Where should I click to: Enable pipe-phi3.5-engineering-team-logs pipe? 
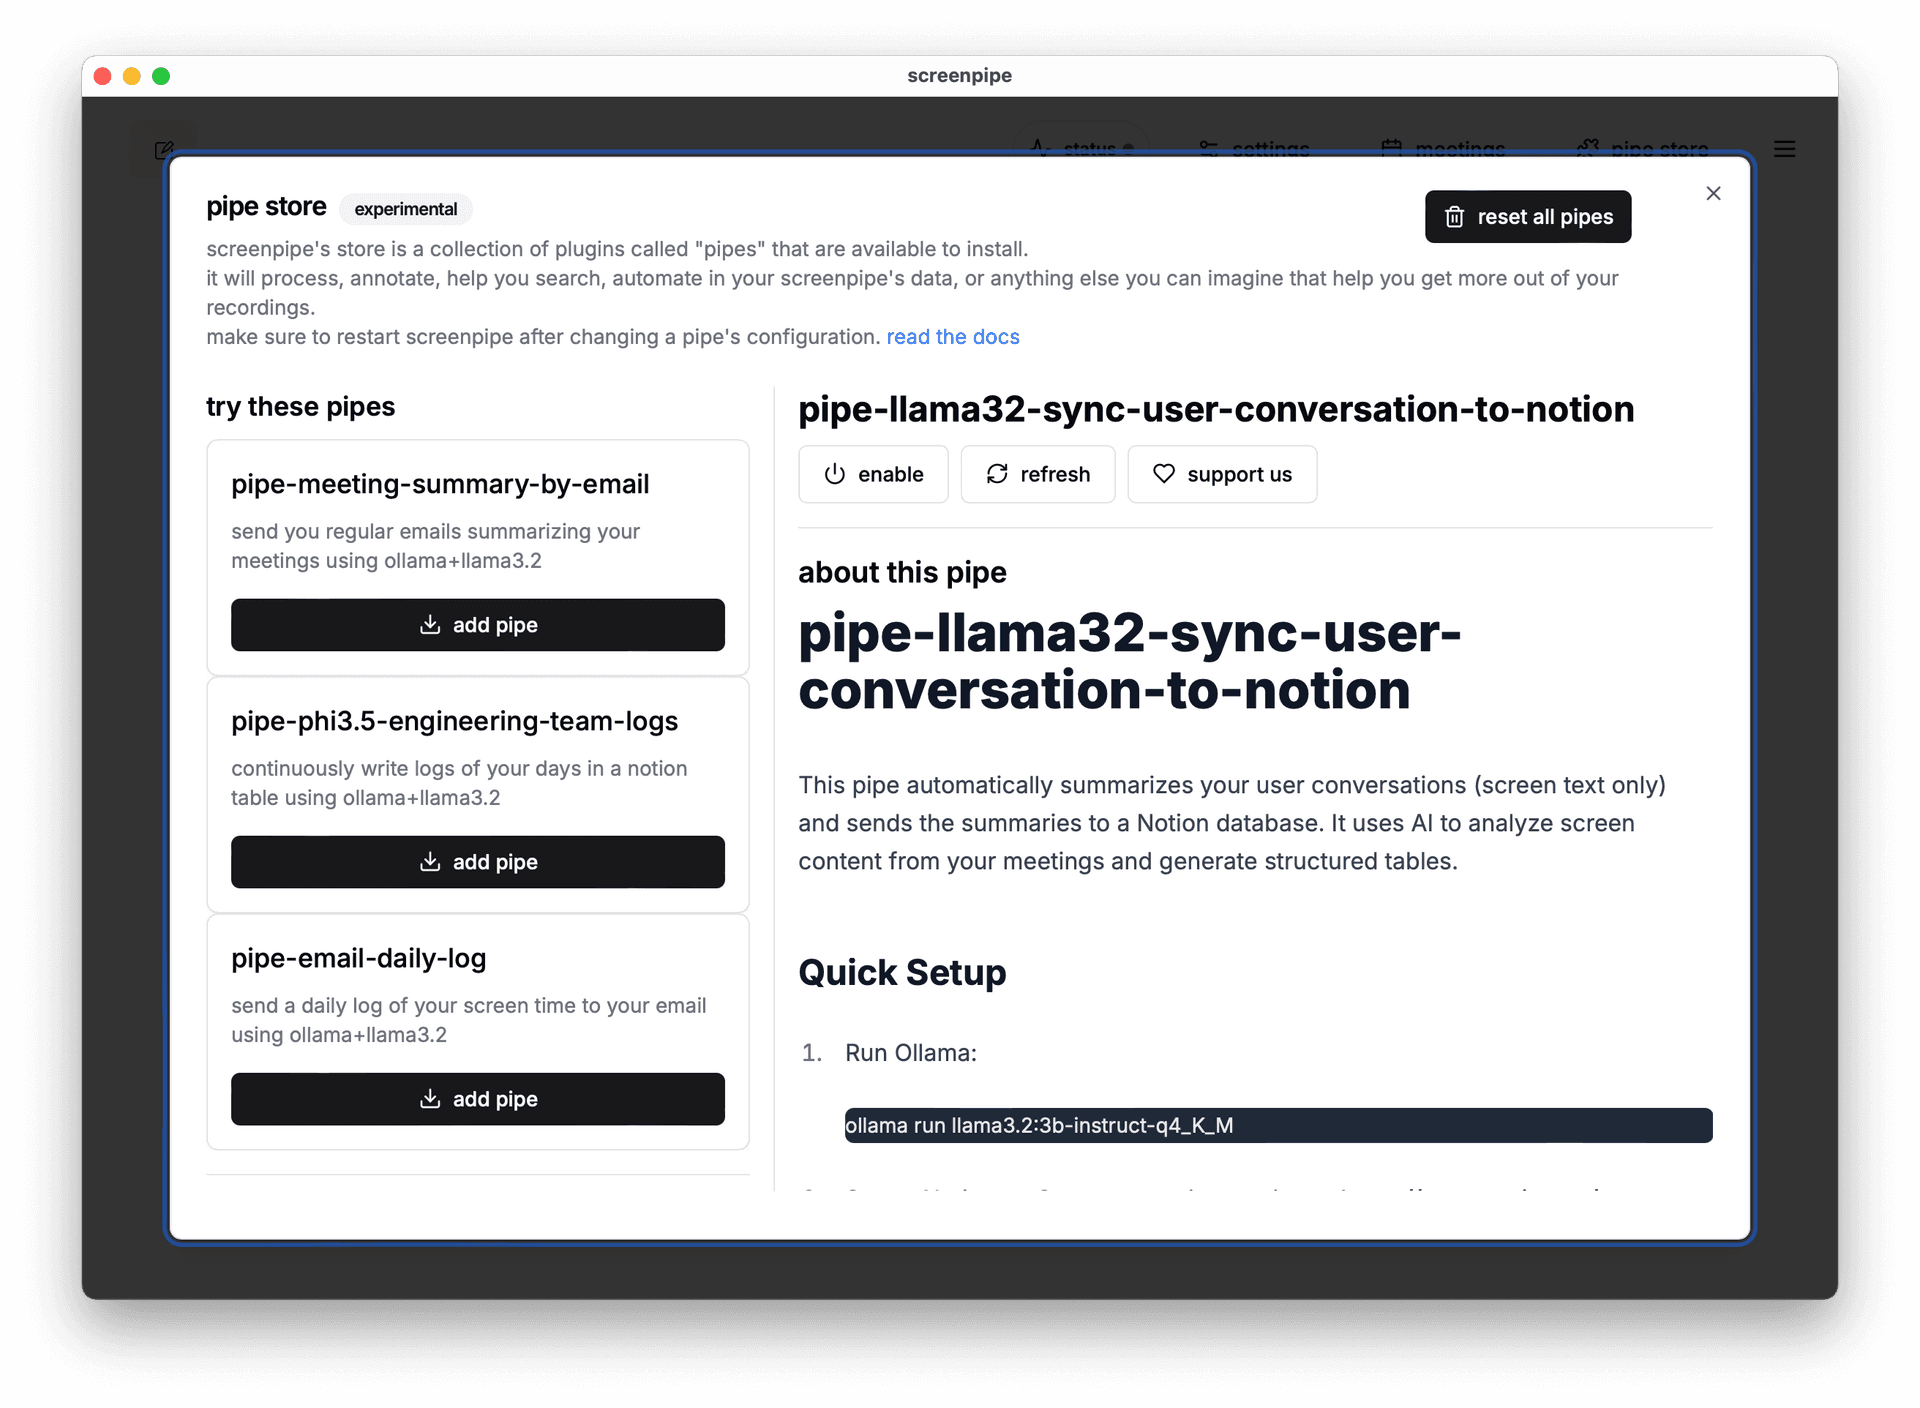coord(476,861)
